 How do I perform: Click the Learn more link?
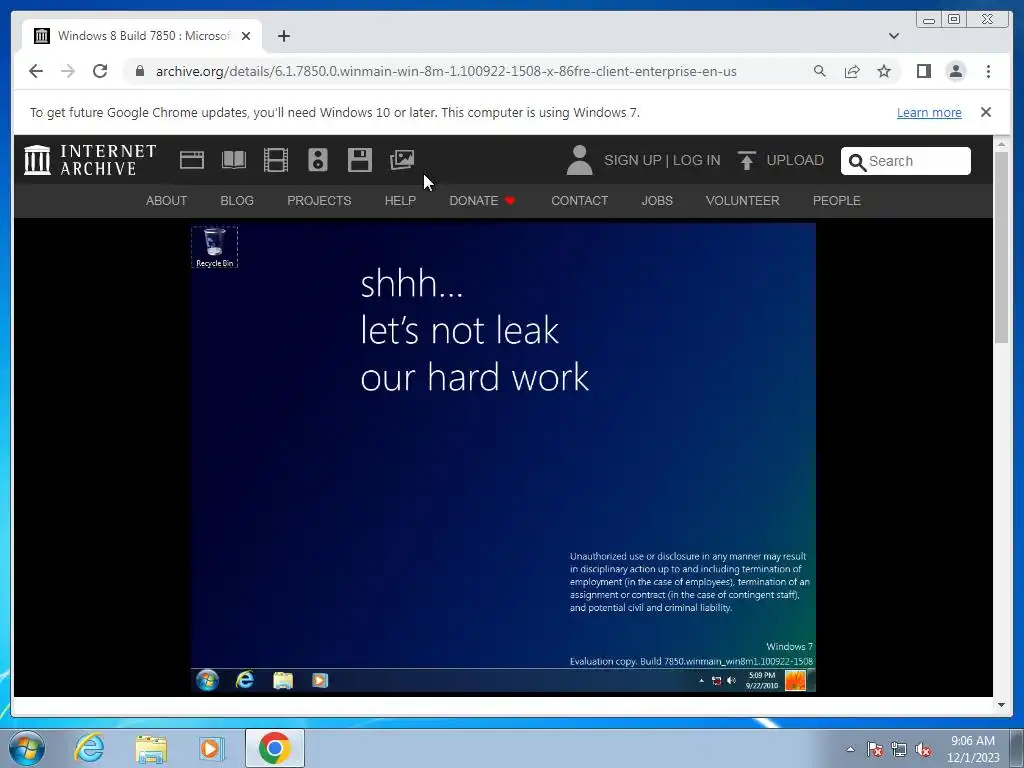[x=929, y=112]
